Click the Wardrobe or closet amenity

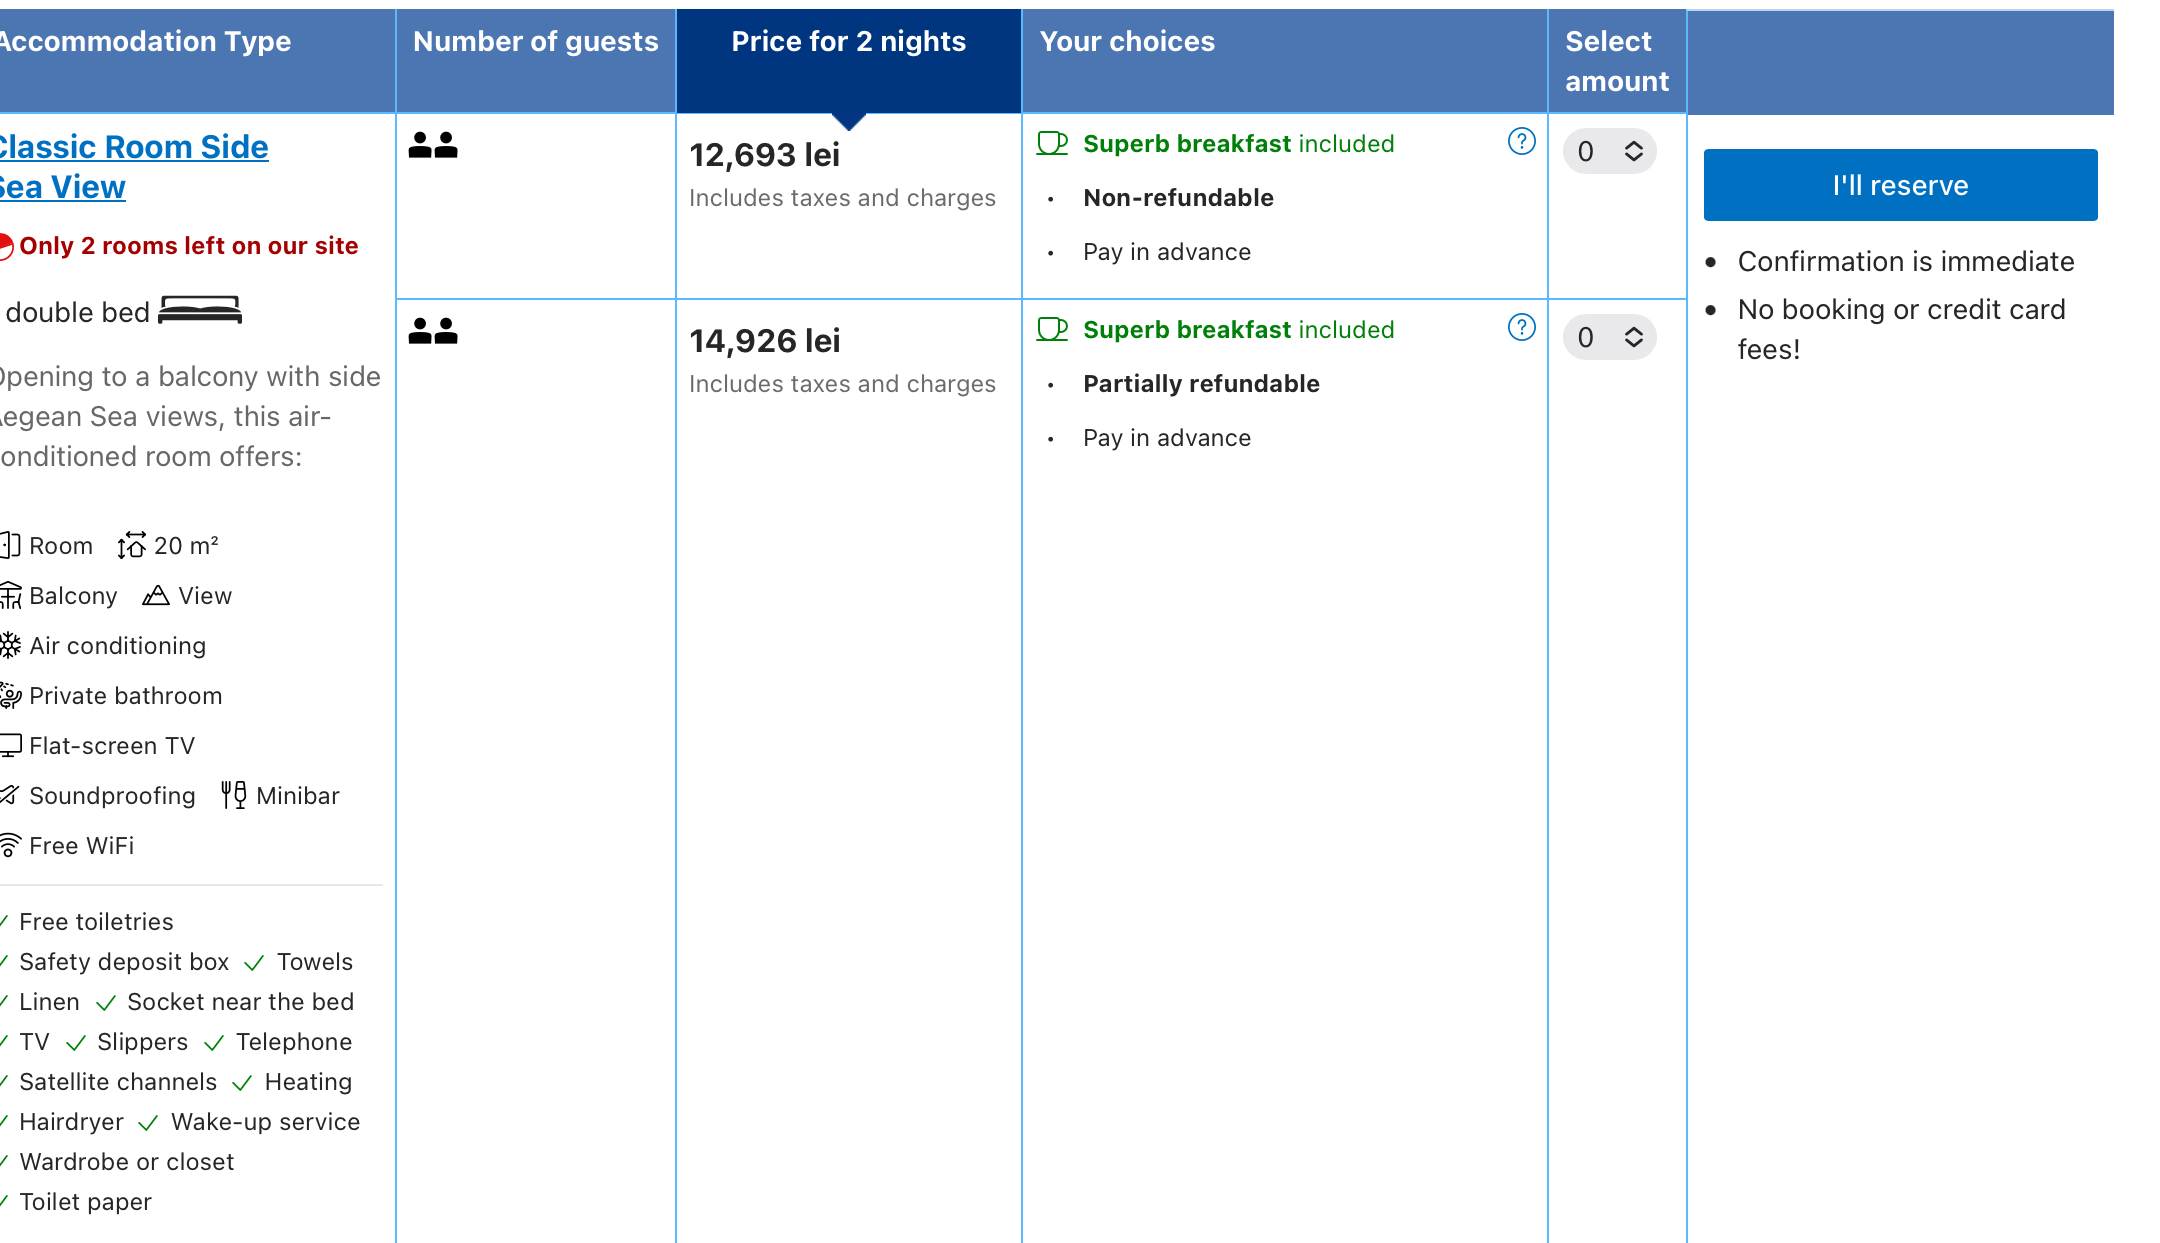[127, 1162]
